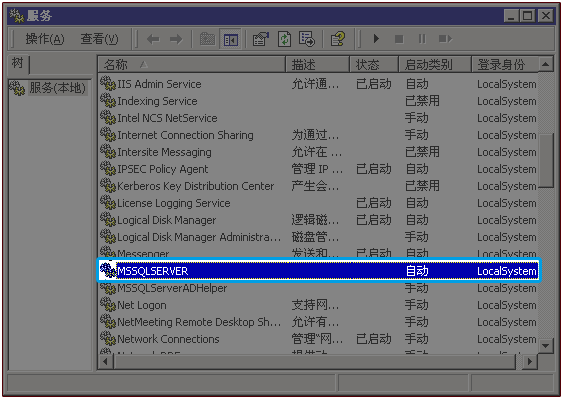
Task: Select the IIS Admin Service row
Action: [x=318, y=84]
